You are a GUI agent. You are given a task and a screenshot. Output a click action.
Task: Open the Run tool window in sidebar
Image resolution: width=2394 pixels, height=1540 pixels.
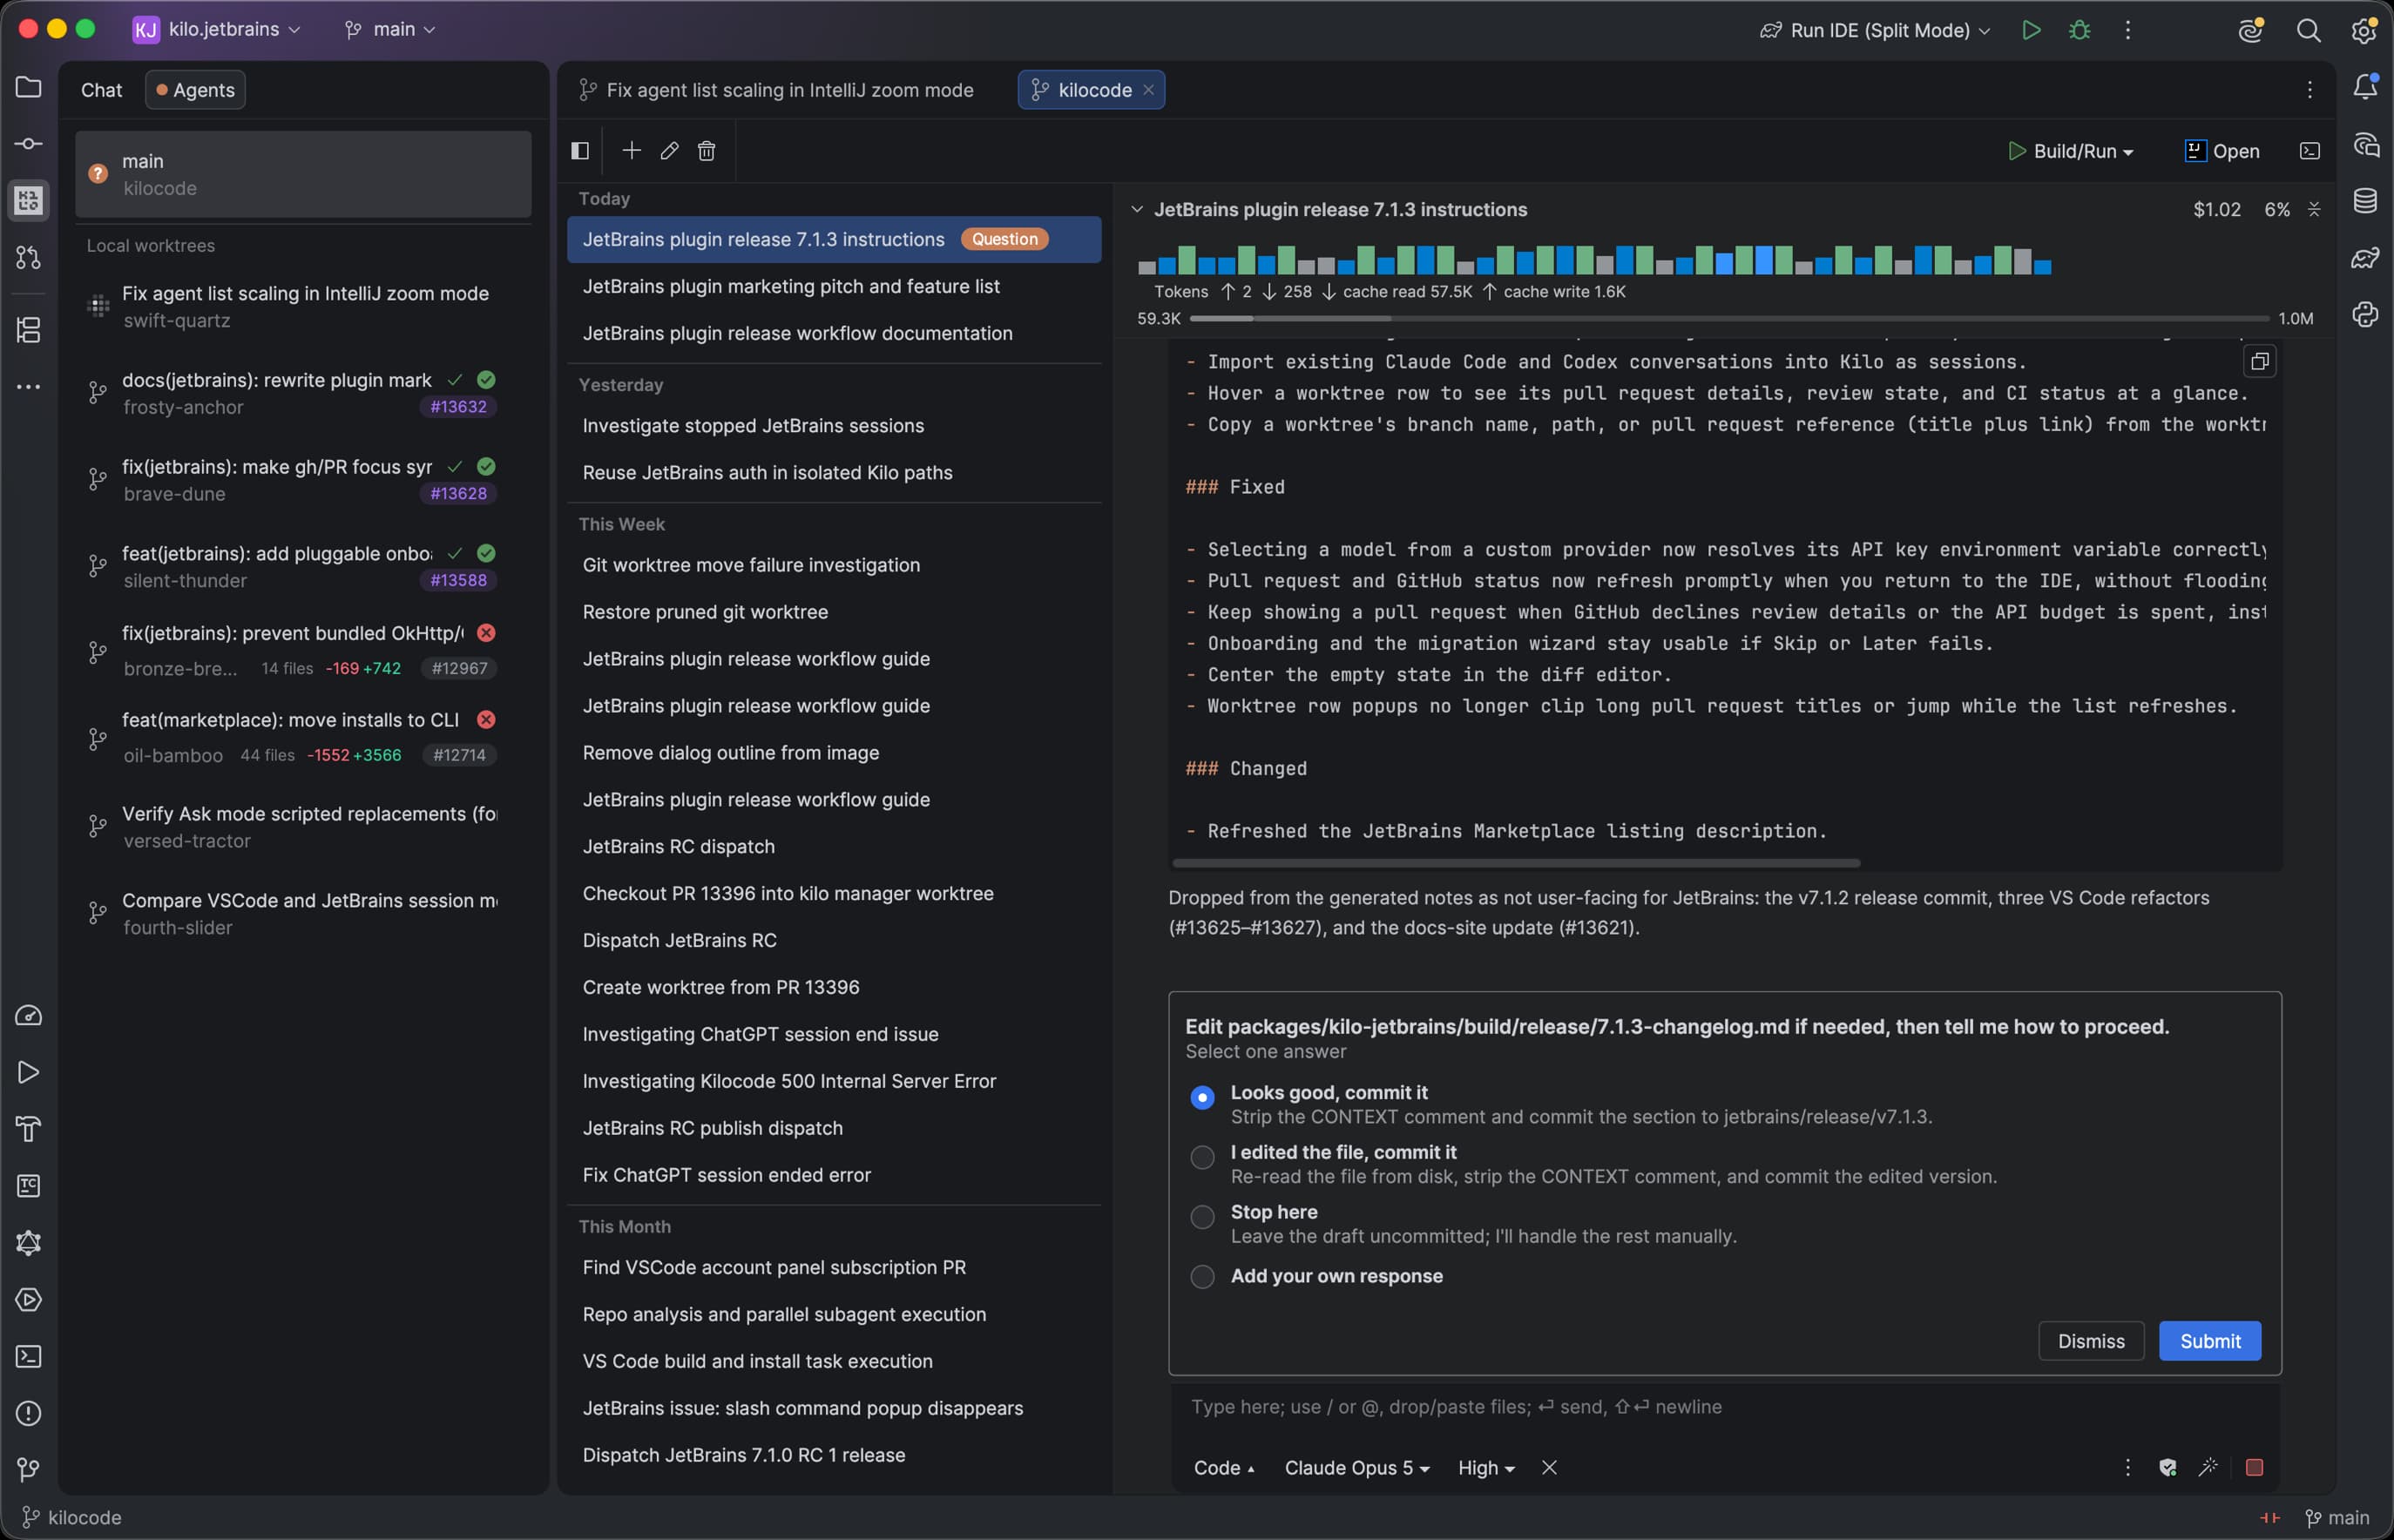28,1072
